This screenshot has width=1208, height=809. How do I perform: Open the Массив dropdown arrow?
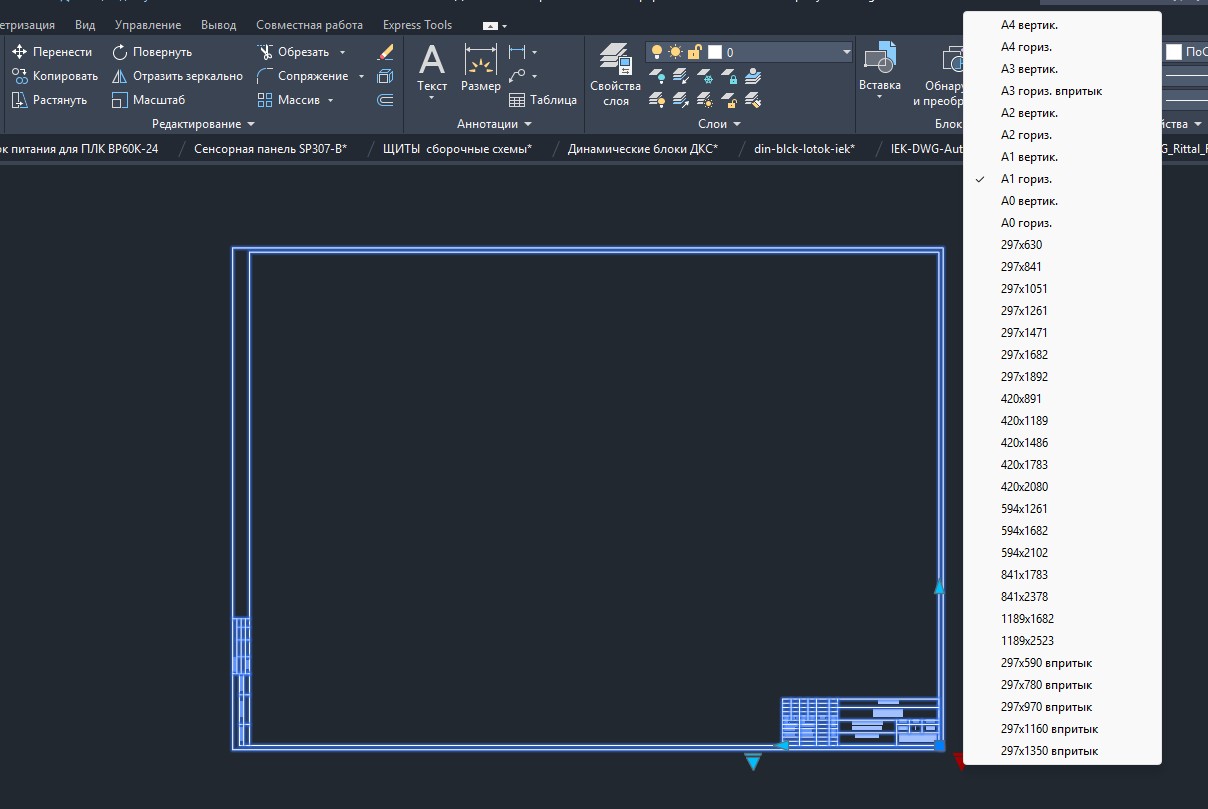point(330,100)
